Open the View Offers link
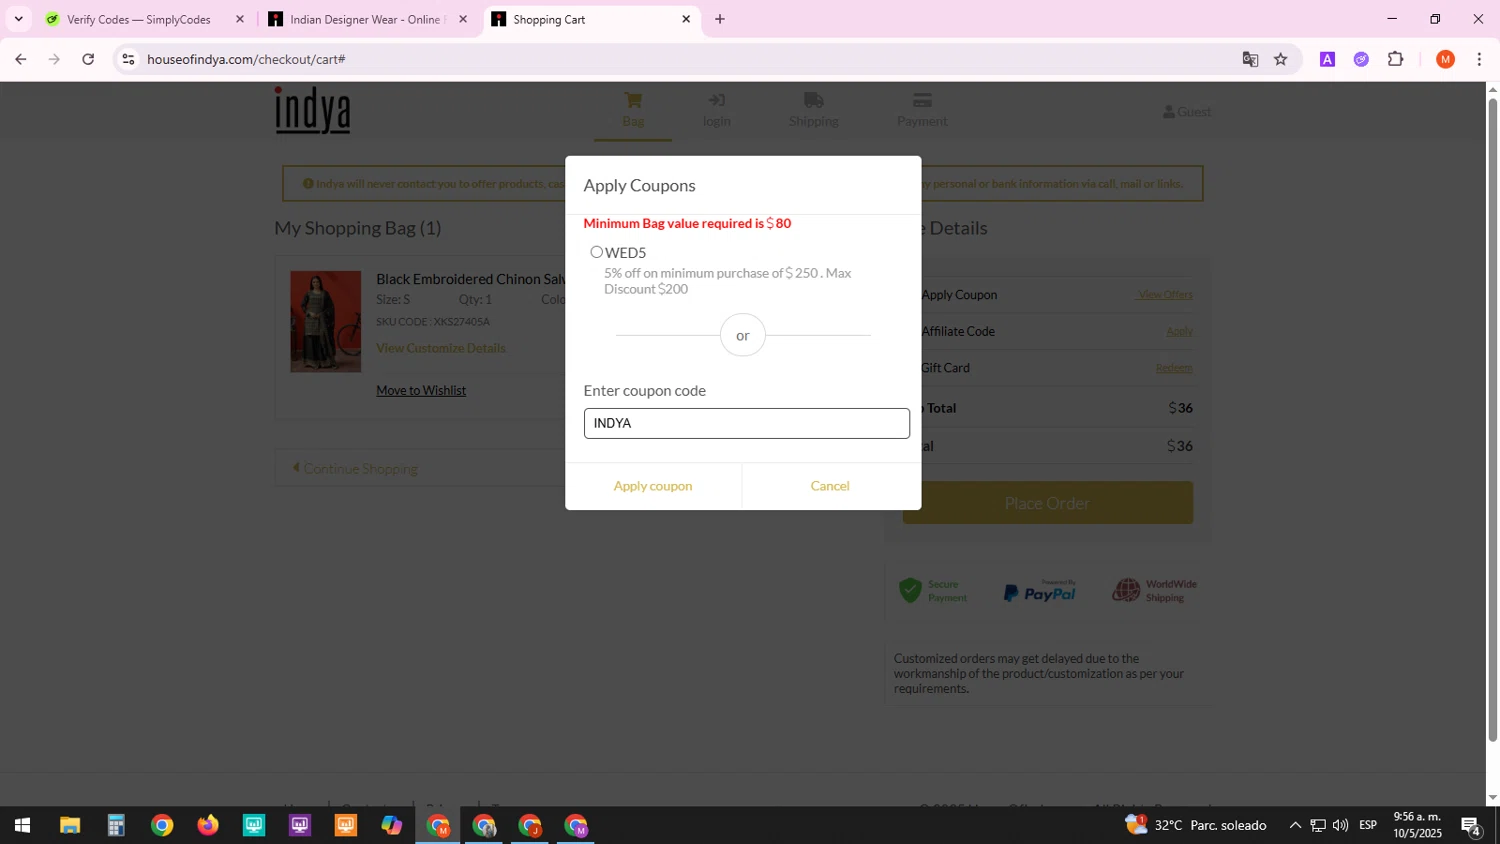Image resolution: width=1500 pixels, height=844 pixels. point(1165,294)
